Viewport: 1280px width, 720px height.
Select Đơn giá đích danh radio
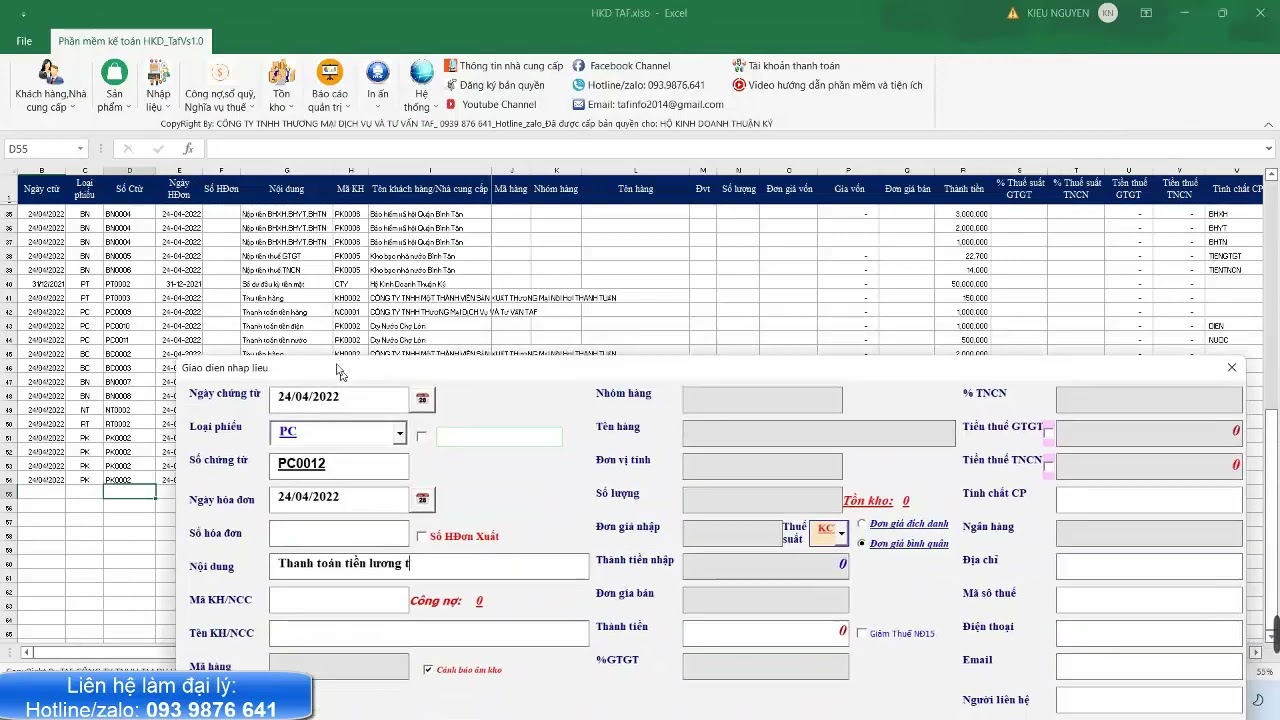pos(862,524)
